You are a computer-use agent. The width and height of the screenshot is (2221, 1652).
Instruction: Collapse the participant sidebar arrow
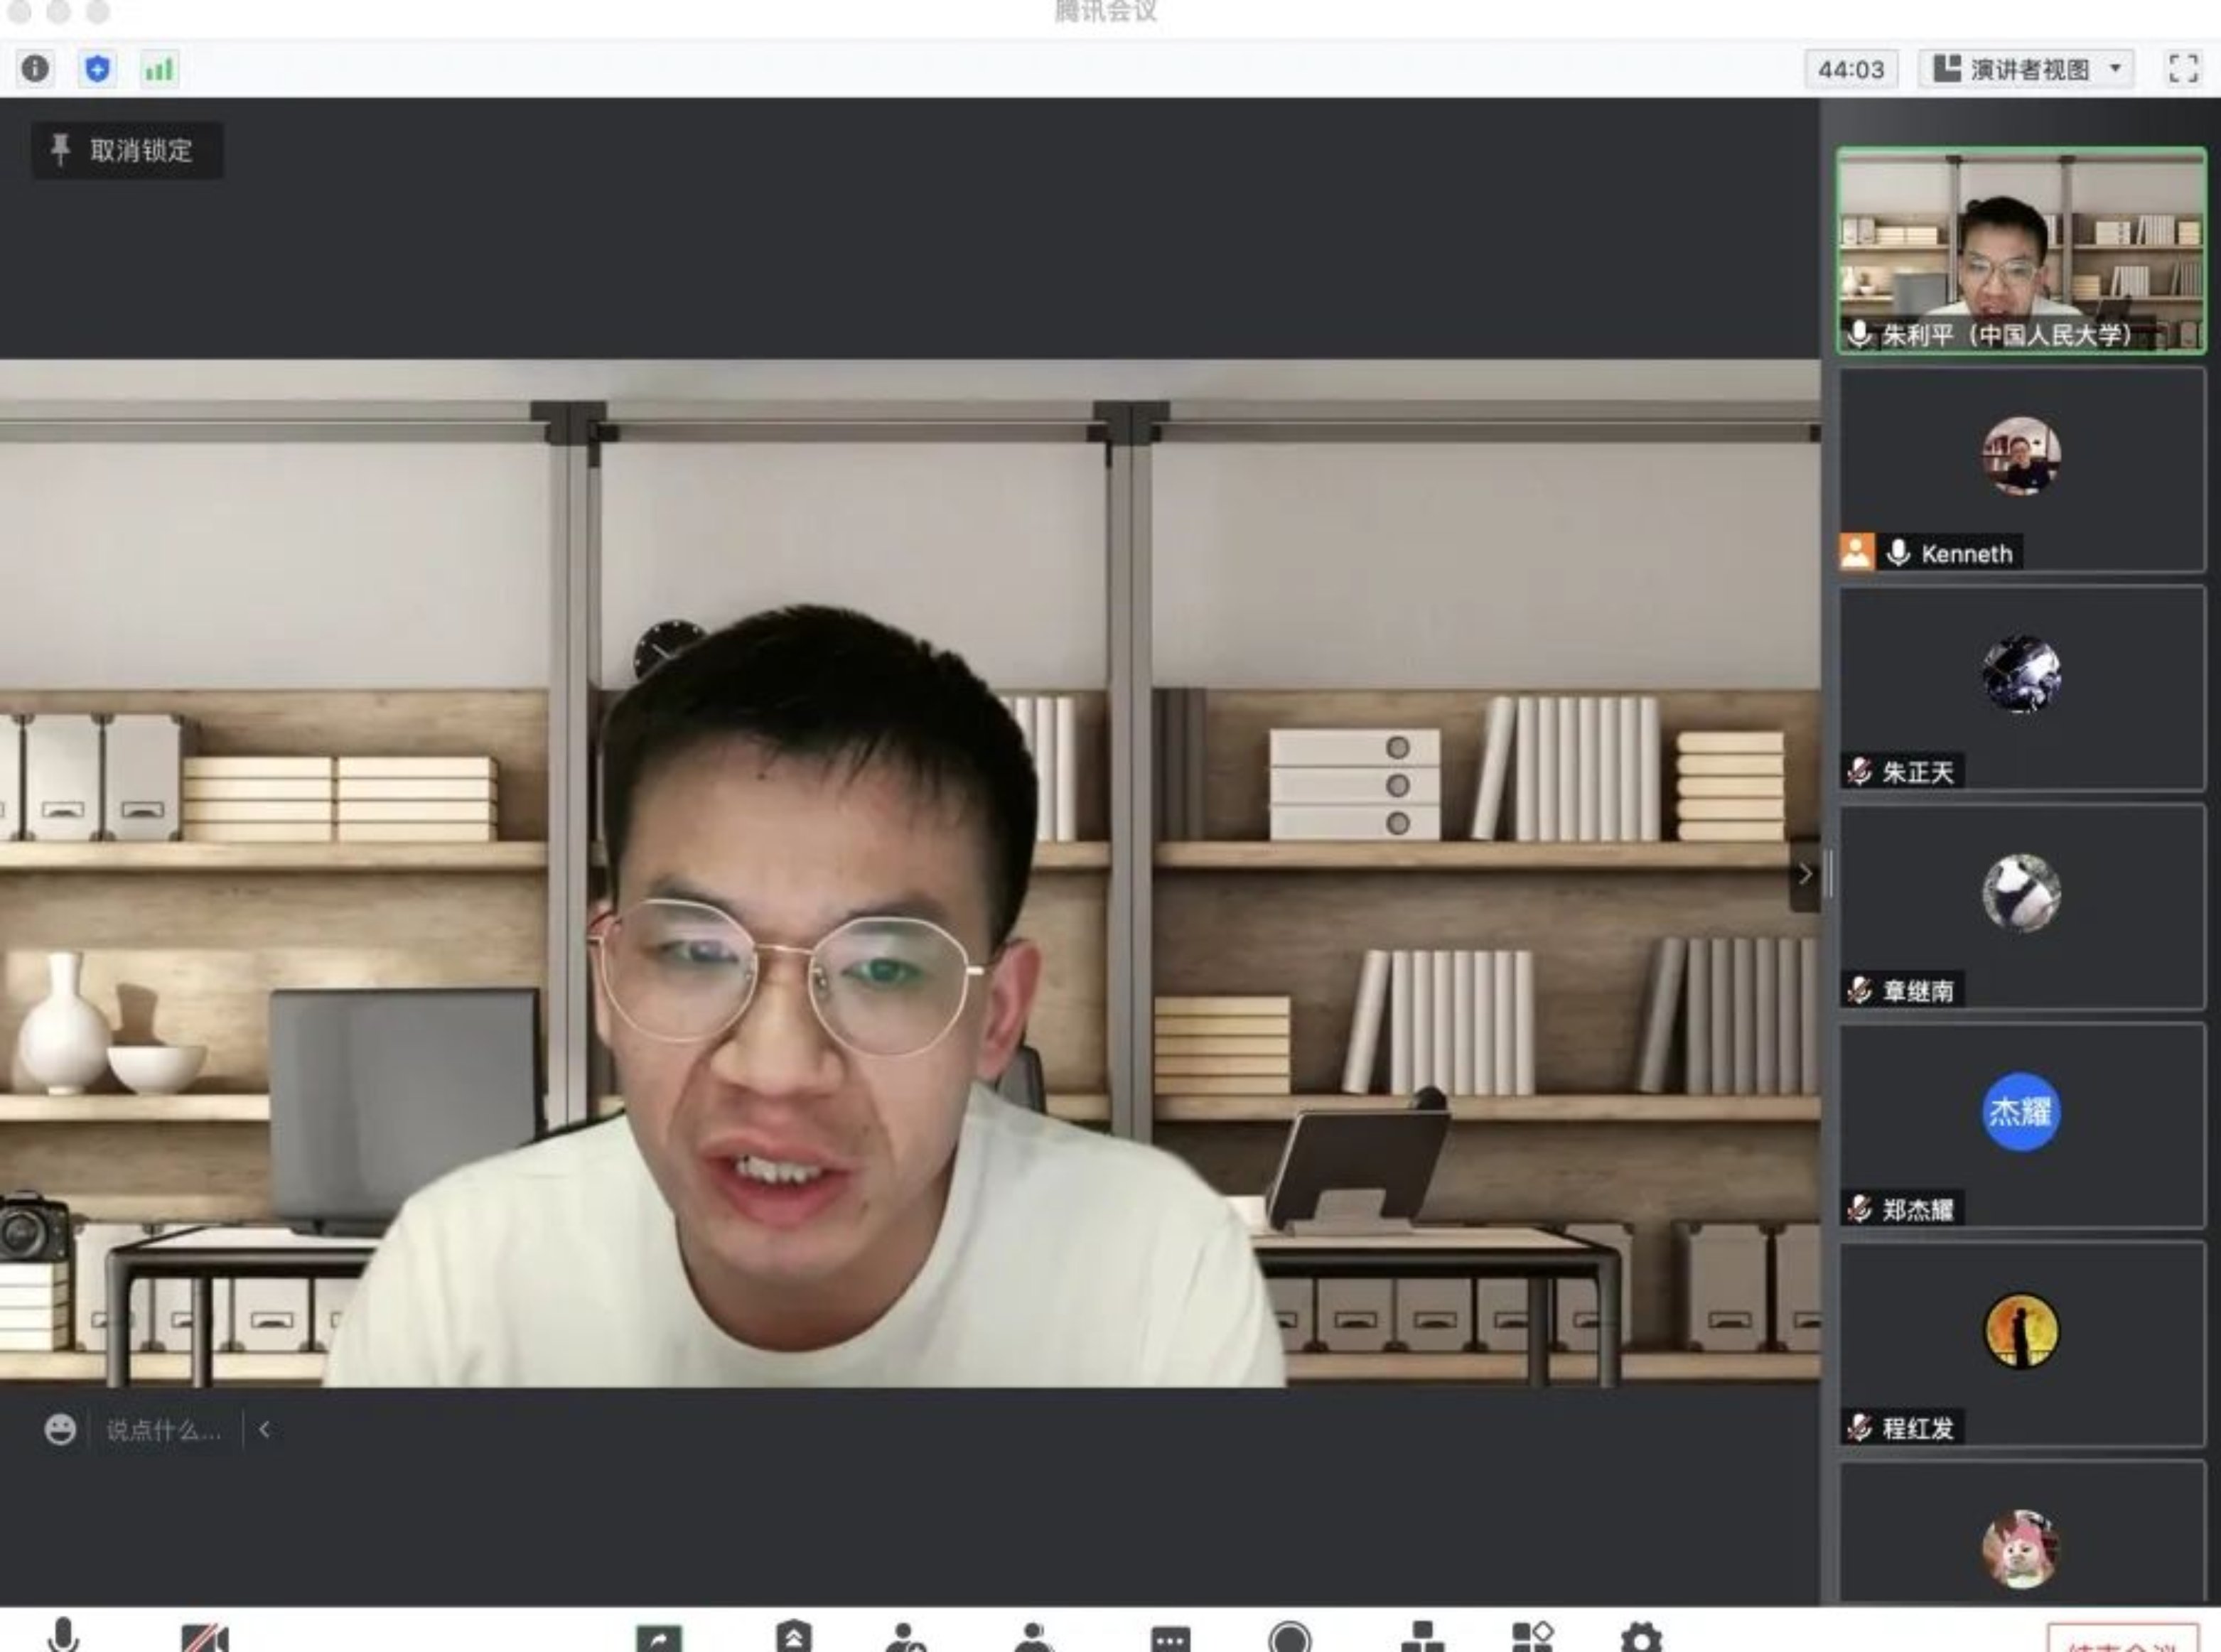pyautogui.click(x=1804, y=875)
